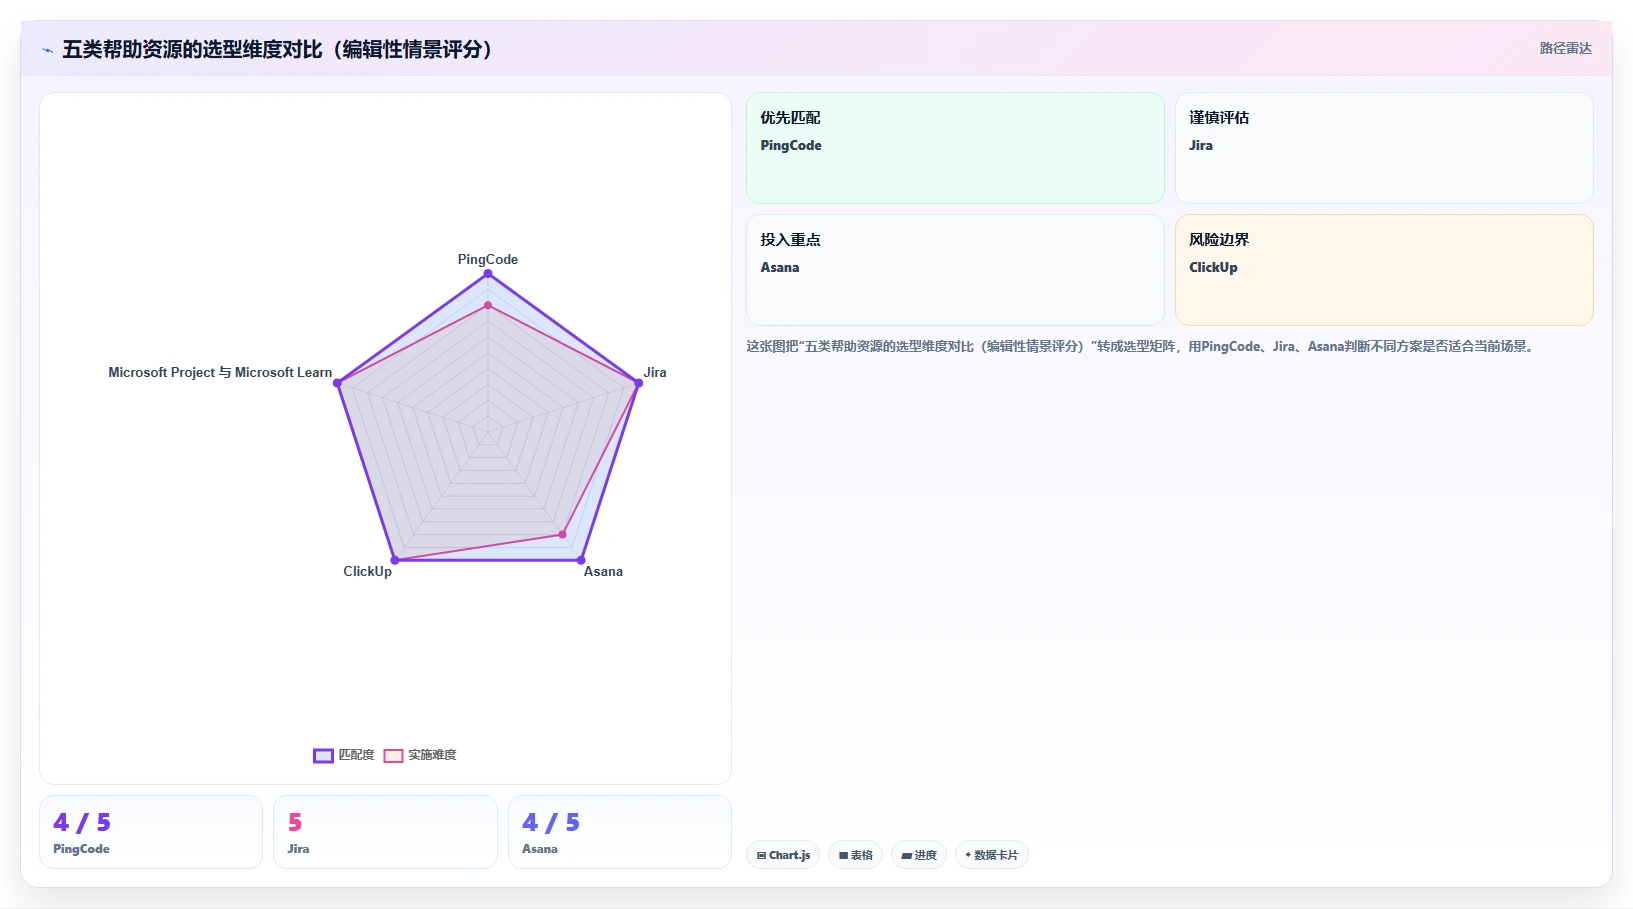1633x909 pixels.
Task: Click the purple data point at ClickUp vertex
Action: click(x=395, y=560)
